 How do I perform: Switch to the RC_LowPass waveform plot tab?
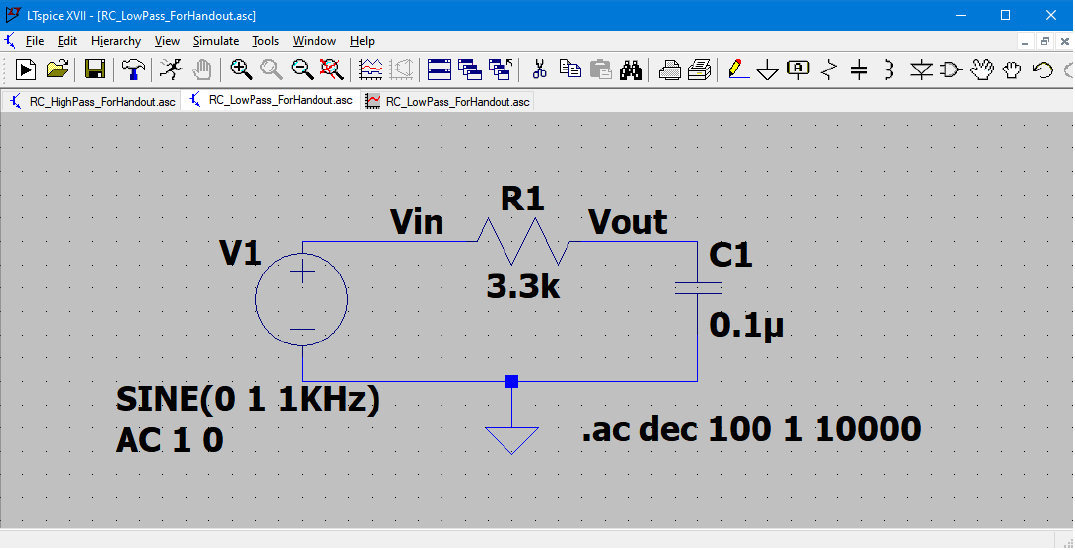point(448,101)
